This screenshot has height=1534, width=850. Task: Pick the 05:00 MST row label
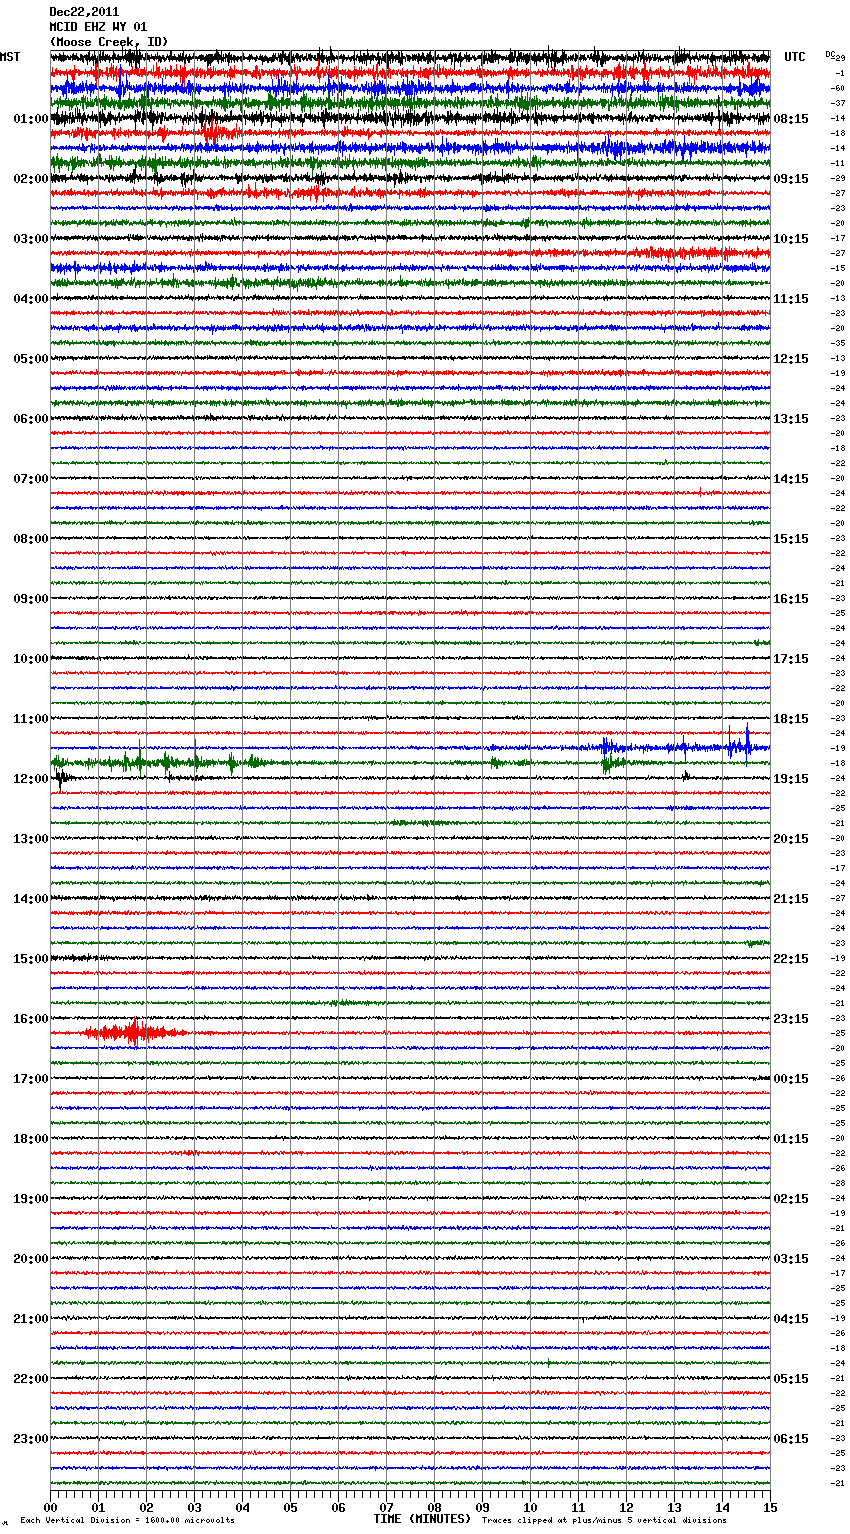pyautogui.click(x=31, y=359)
